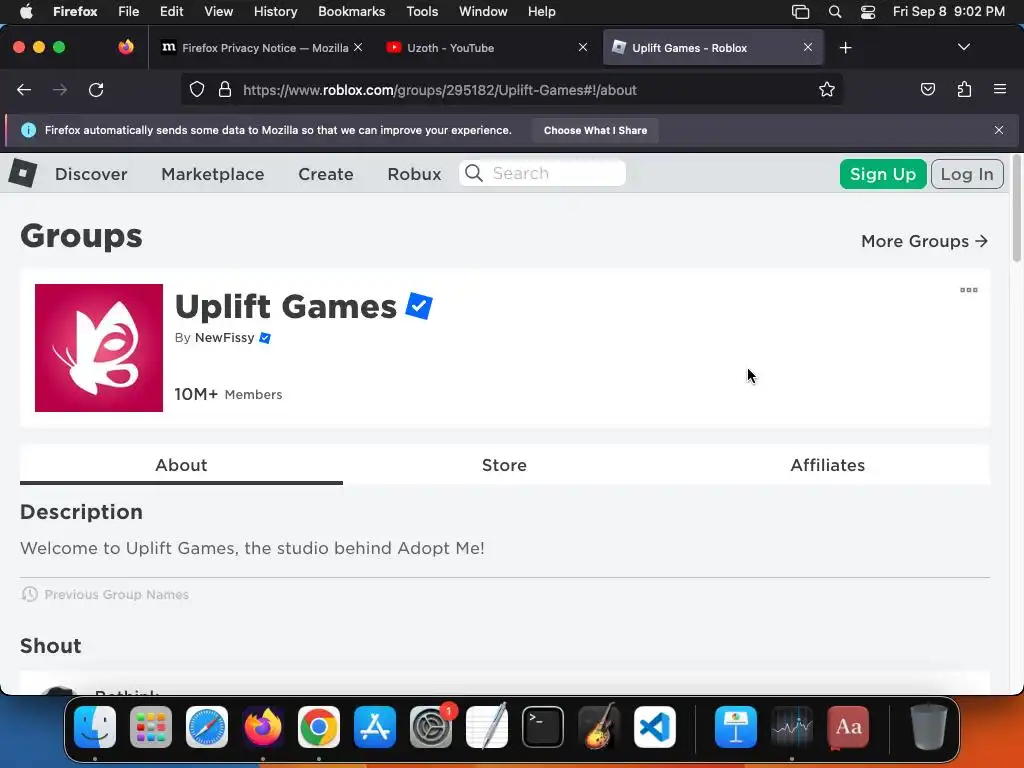Screen dimensions: 1024x768
Task: Open the tracking protection shield icon
Action: coord(197,89)
